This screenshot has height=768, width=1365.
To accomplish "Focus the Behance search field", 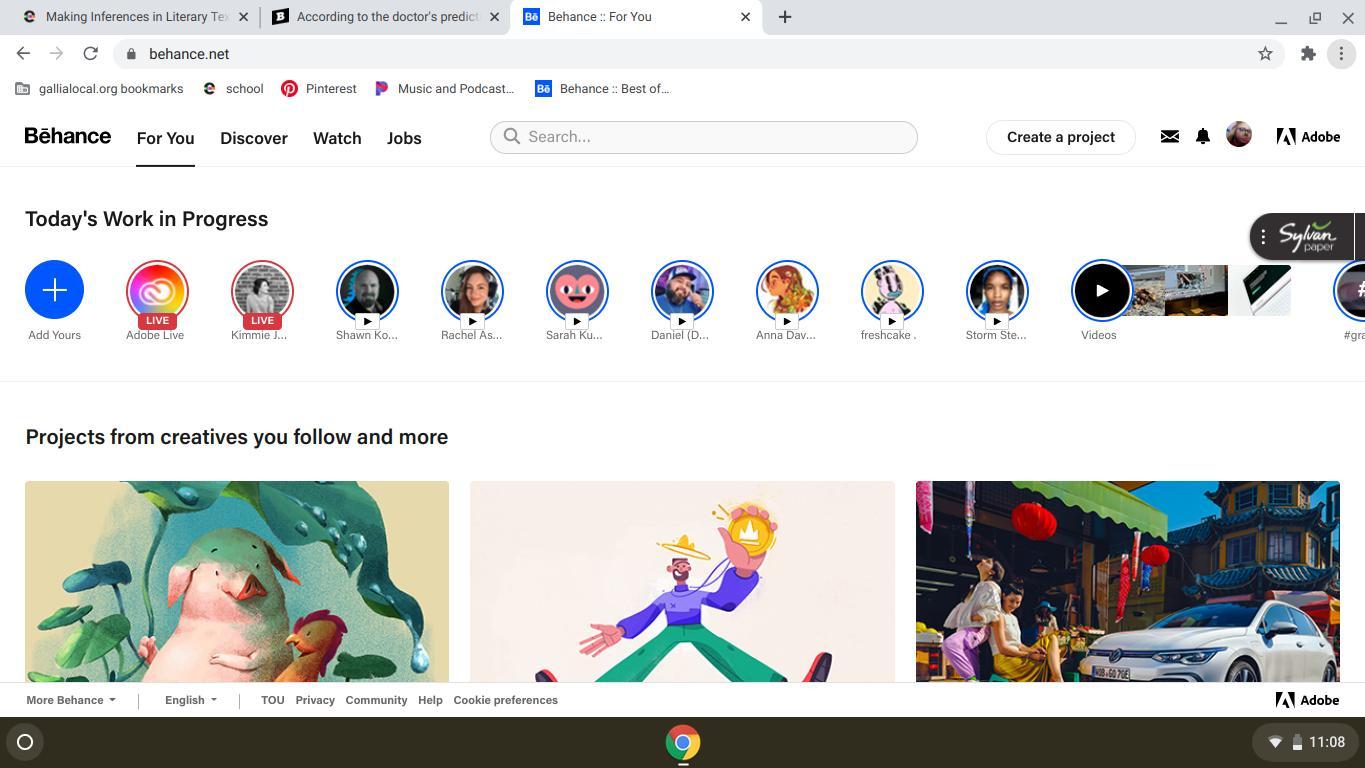I will coord(704,137).
